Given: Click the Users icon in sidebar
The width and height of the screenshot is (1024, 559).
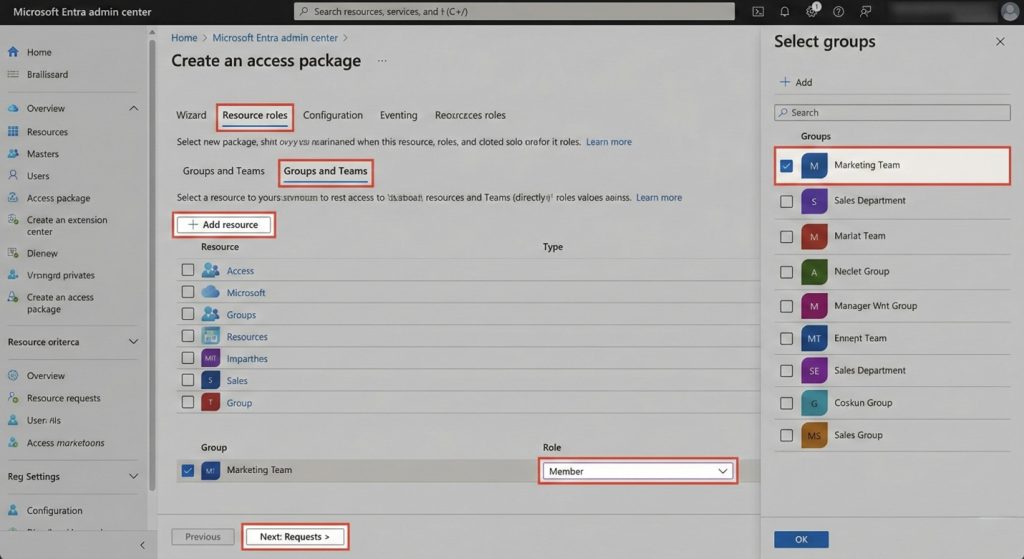Looking at the screenshot, I should click(13, 176).
